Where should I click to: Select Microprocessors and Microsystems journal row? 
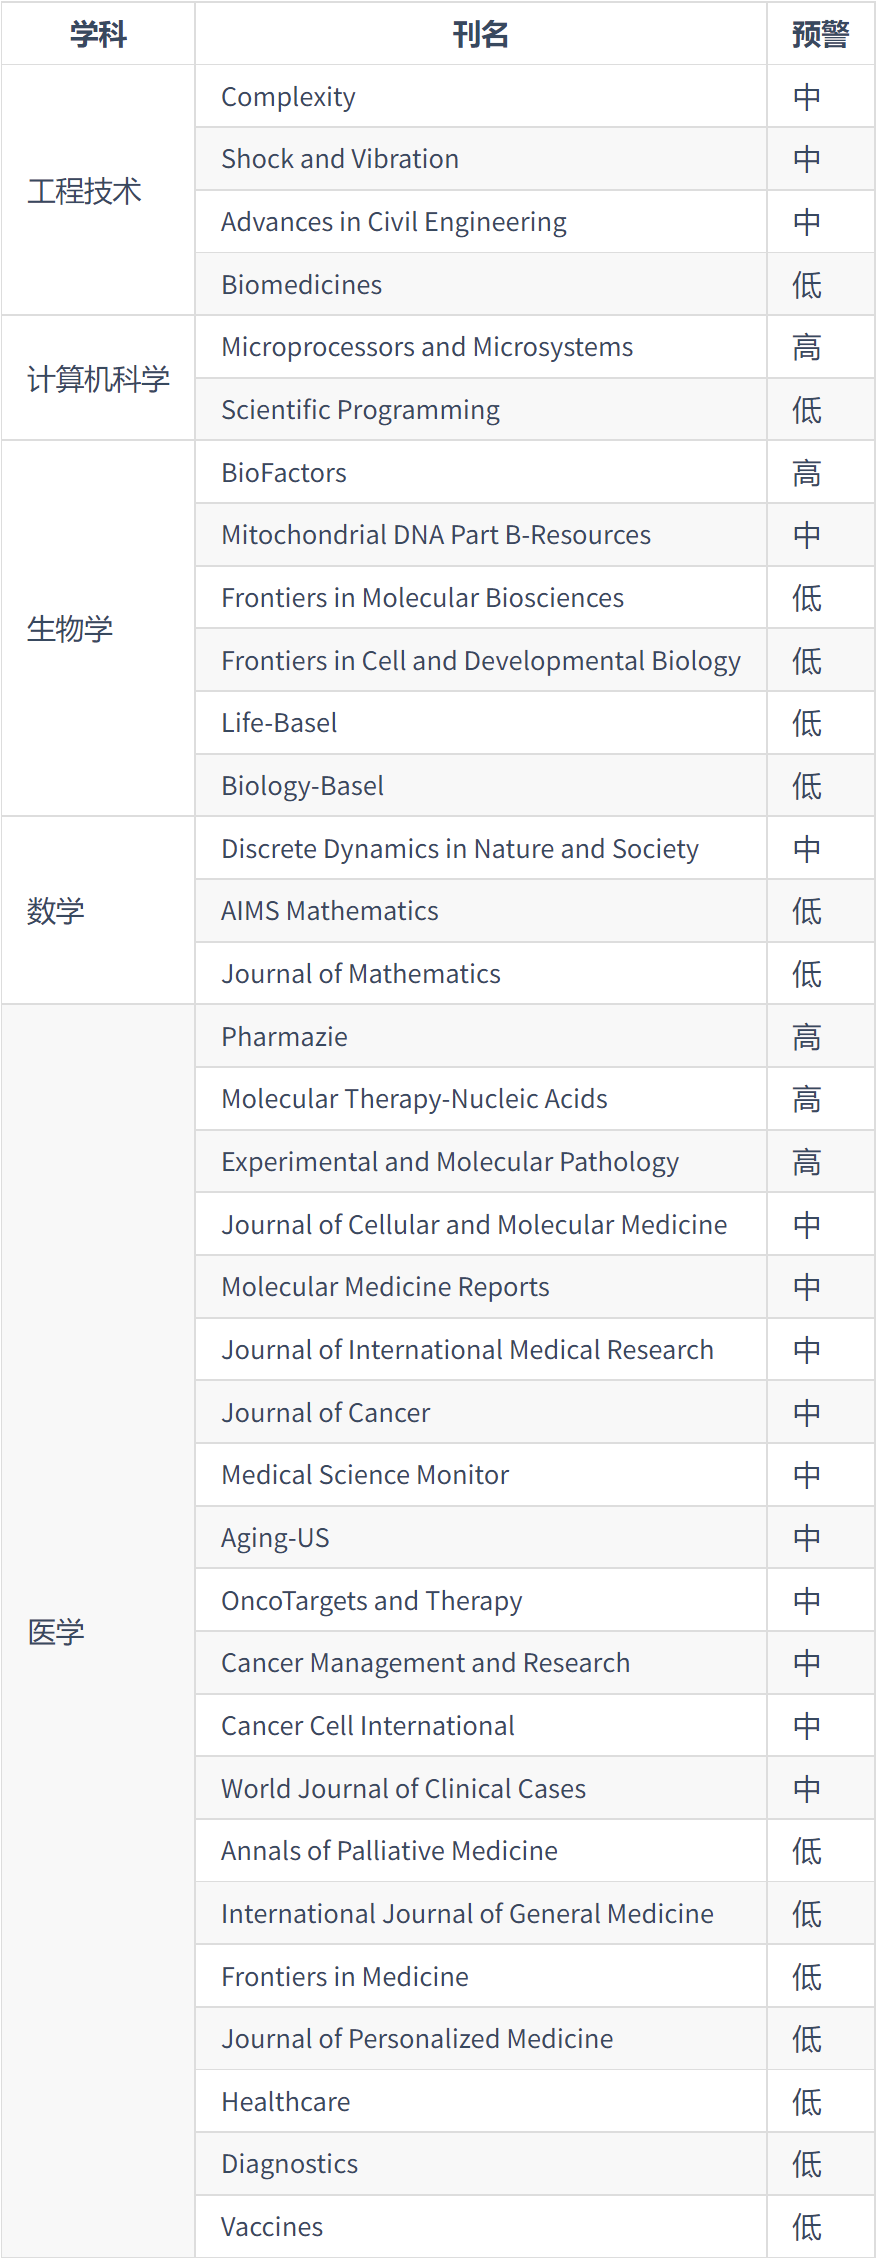coord(427,347)
